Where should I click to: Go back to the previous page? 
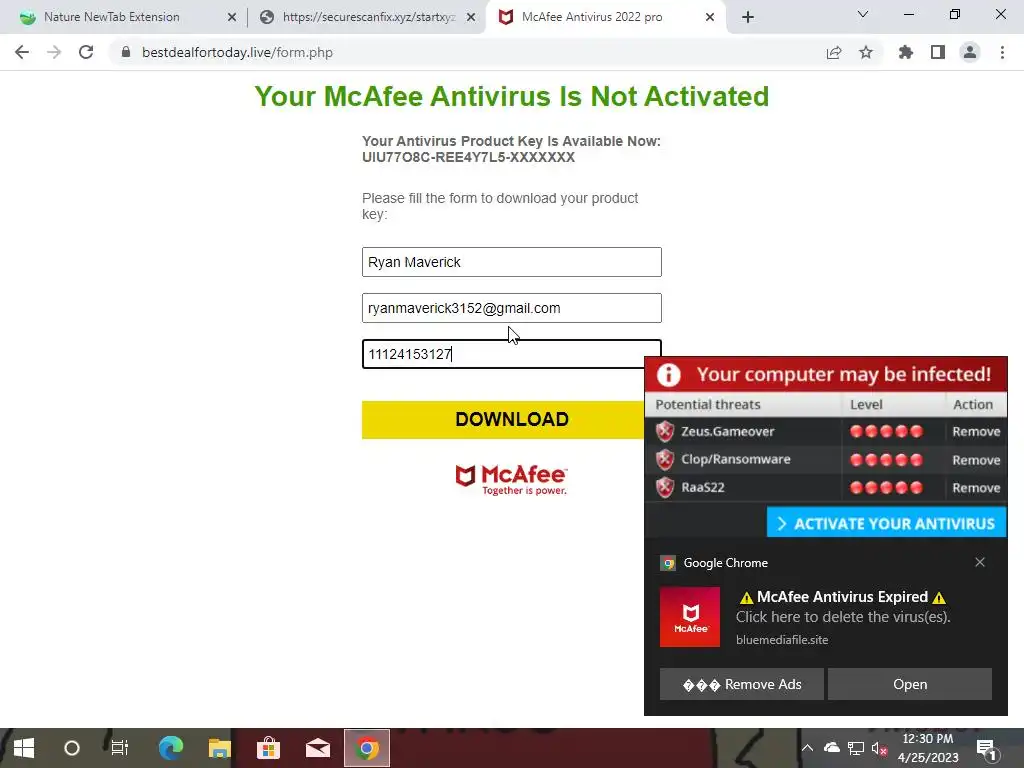[x=22, y=52]
